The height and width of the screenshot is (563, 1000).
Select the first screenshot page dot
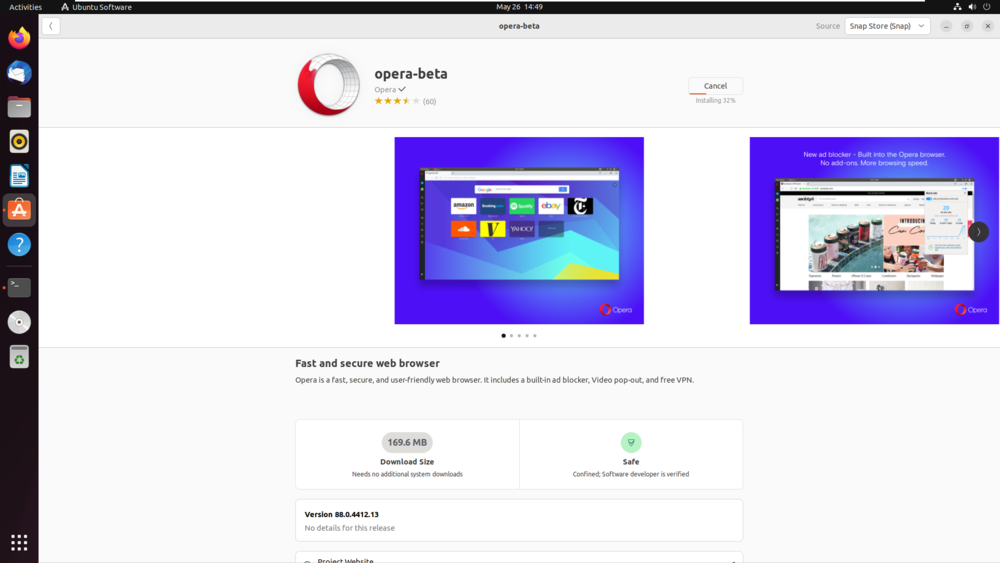tap(503, 335)
